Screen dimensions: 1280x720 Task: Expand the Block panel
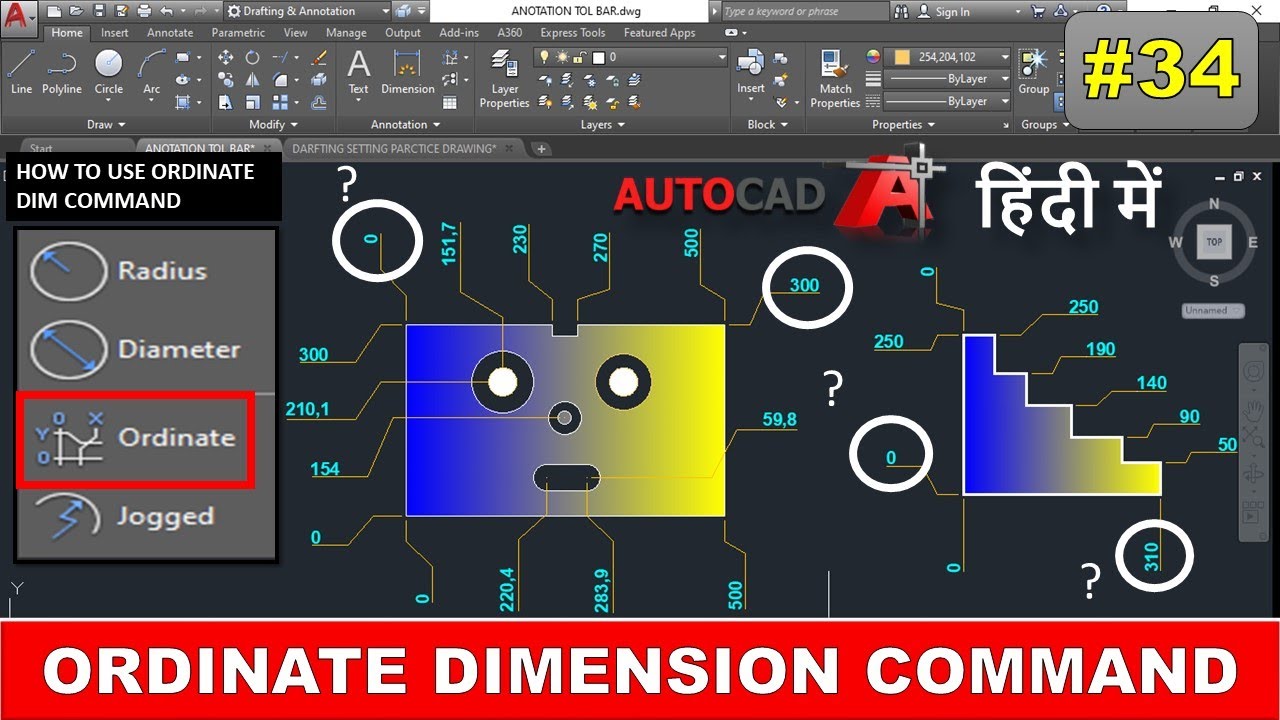[767, 125]
